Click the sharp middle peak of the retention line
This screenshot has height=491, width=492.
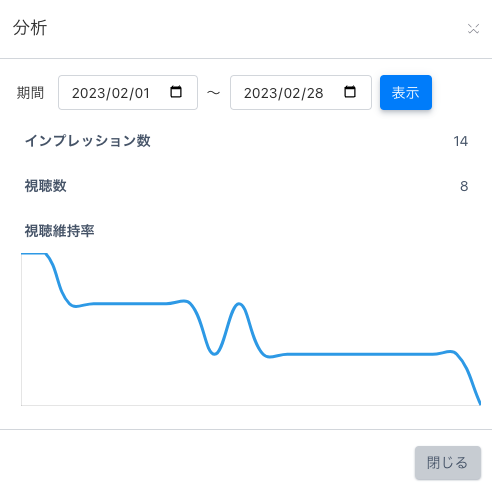pos(239,304)
